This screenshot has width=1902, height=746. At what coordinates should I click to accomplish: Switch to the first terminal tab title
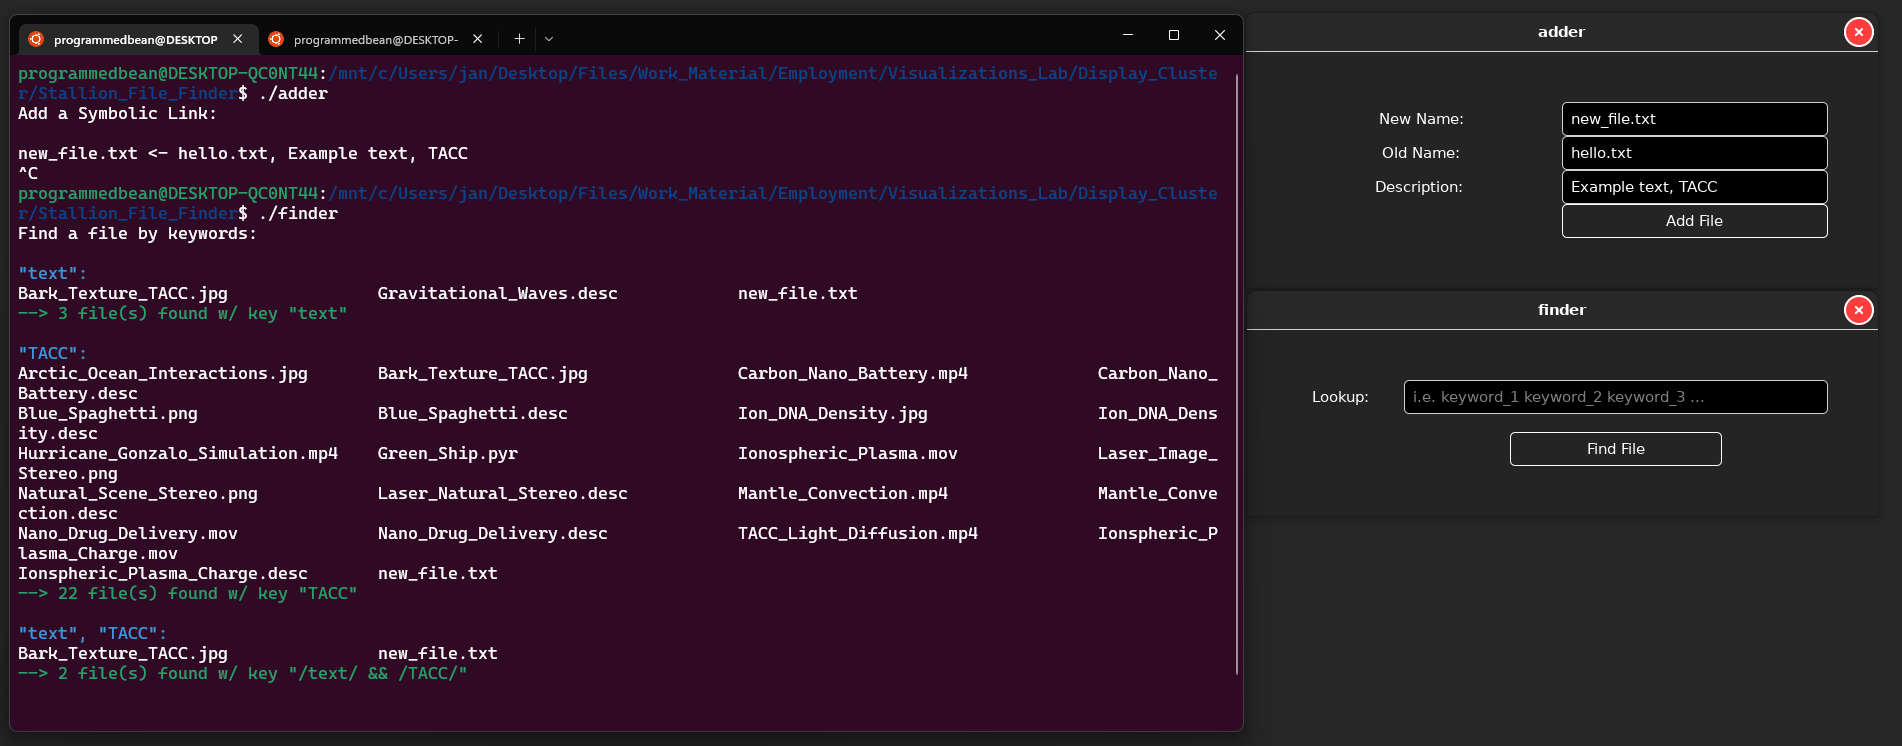tap(135, 40)
